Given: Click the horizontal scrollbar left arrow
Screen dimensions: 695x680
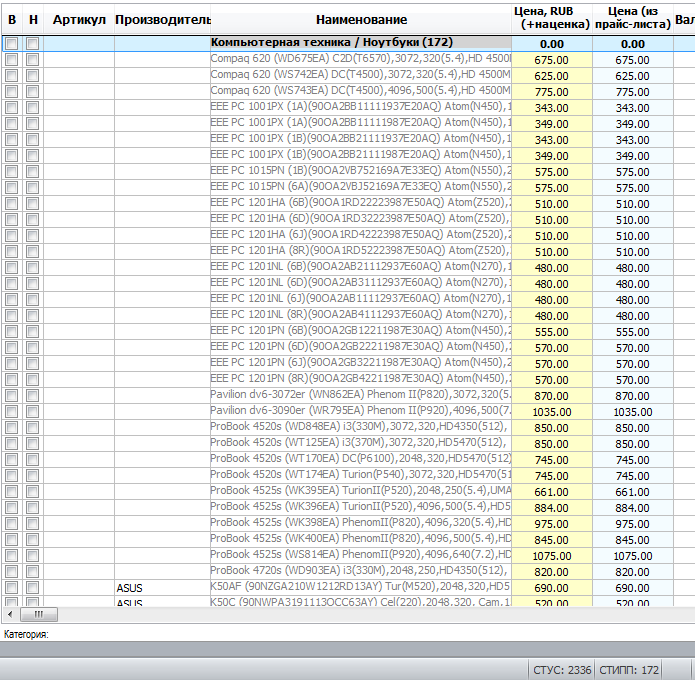Looking at the screenshot, I should tap(10, 614).
